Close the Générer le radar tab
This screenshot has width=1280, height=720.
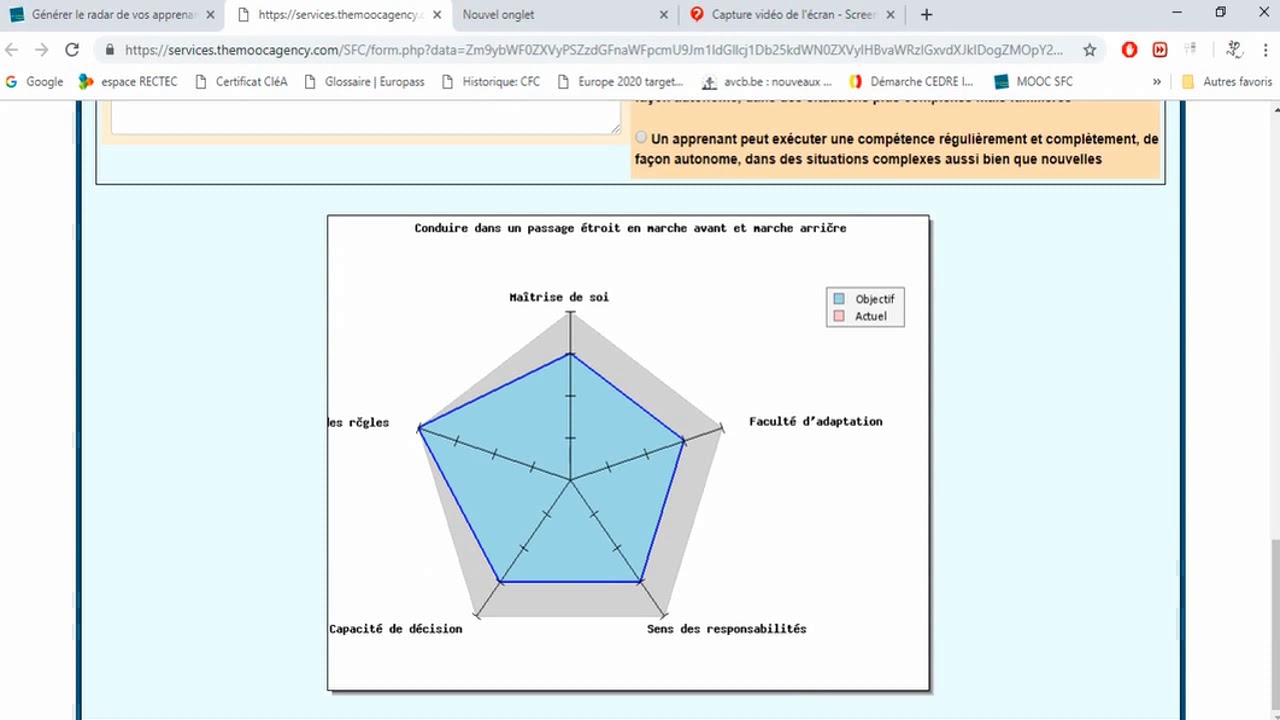210,15
